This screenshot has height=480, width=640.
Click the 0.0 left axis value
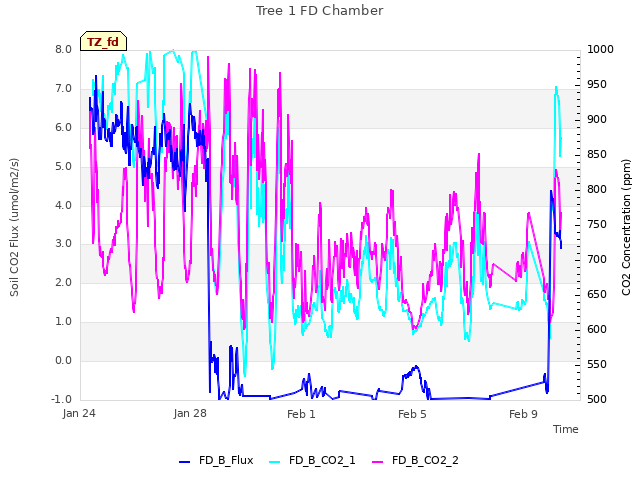[64, 360]
